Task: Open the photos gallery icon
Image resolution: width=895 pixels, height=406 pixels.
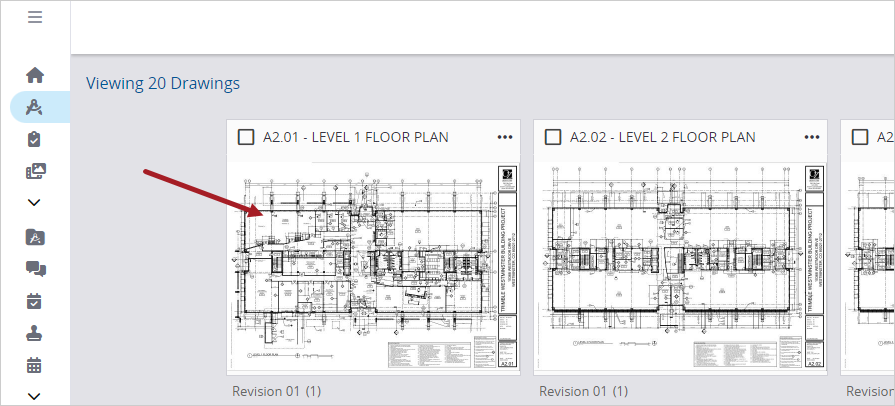Action: [35, 171]
